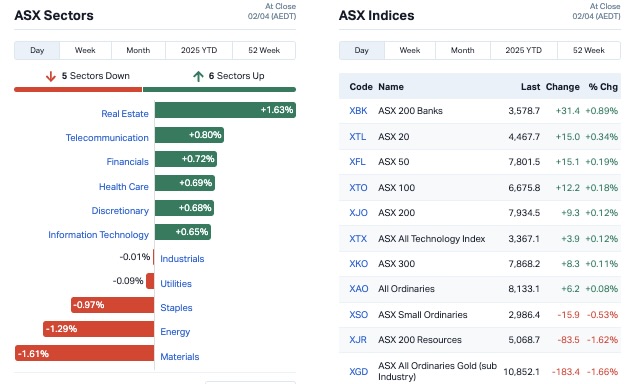Click the green Sectors Up arrow icon

coord(198,76)
